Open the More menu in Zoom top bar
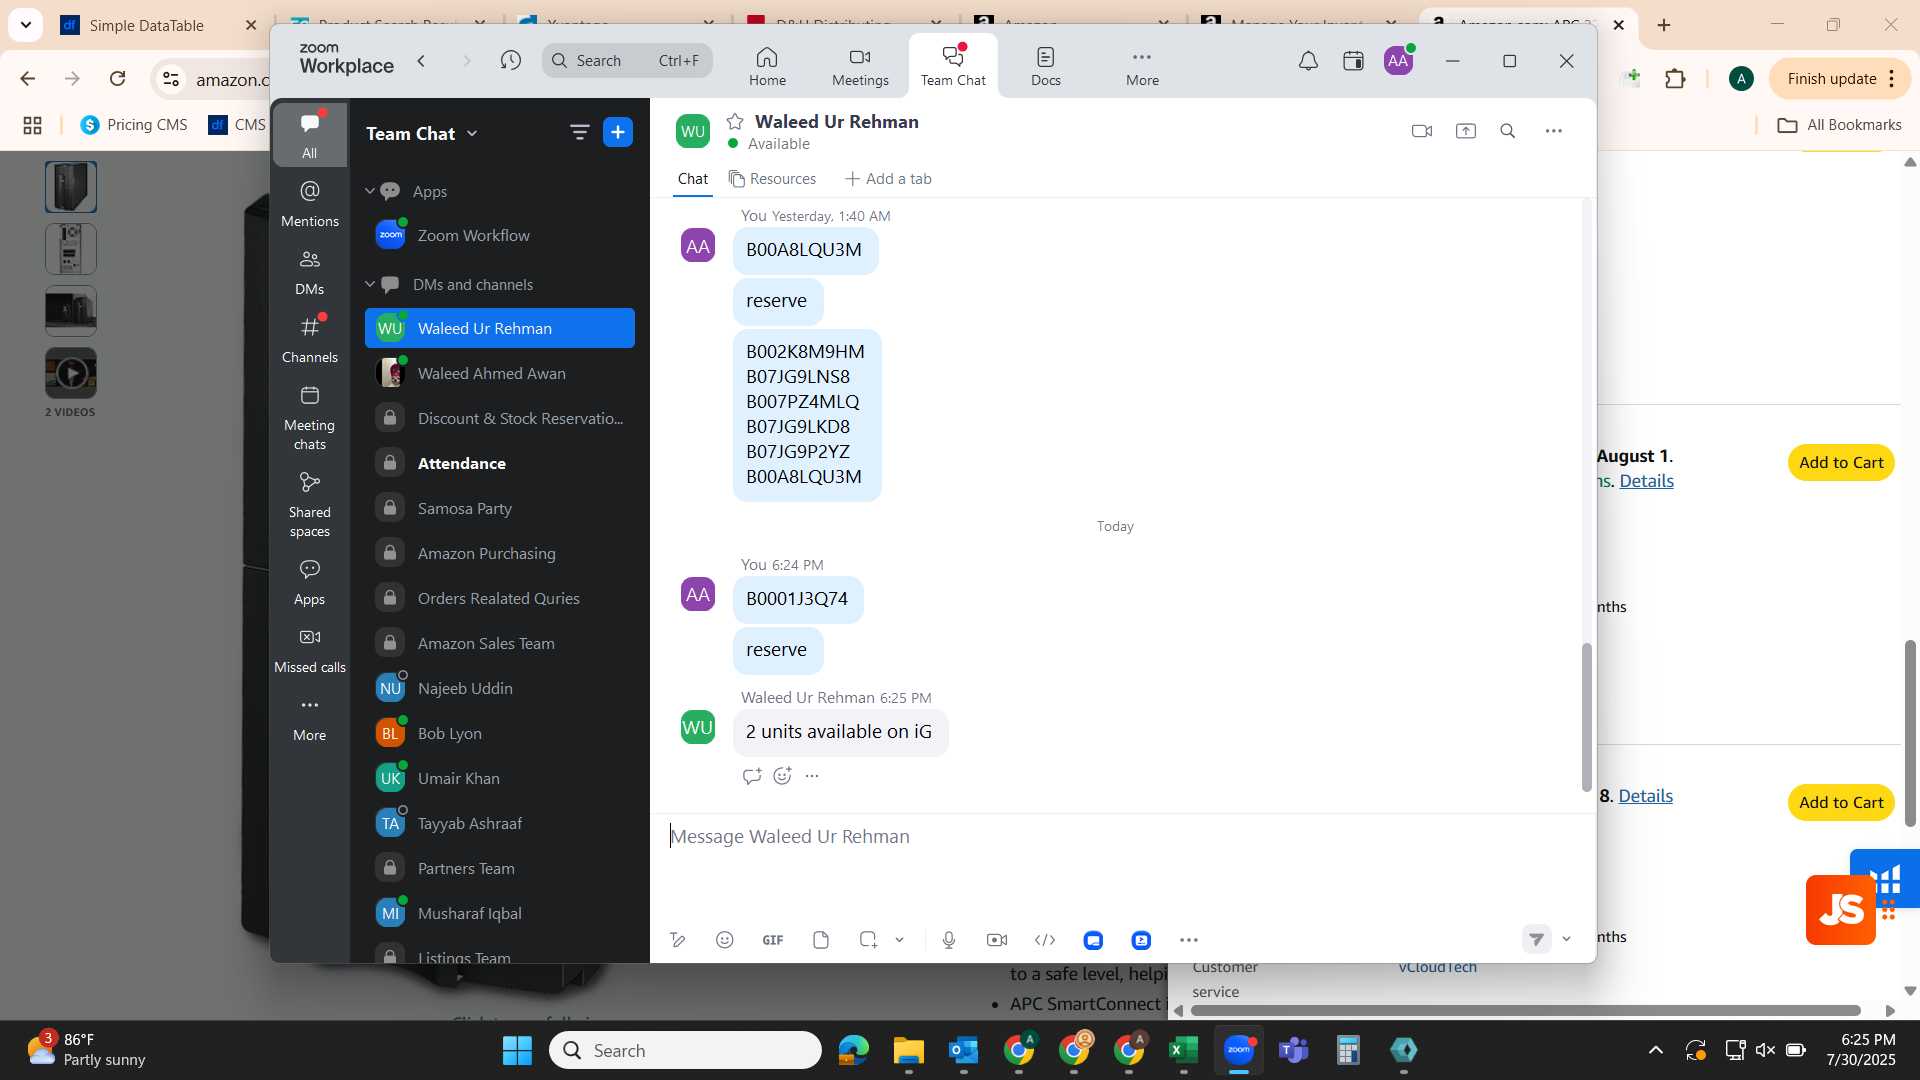1920x1080 pixels. click(1142, 66)
